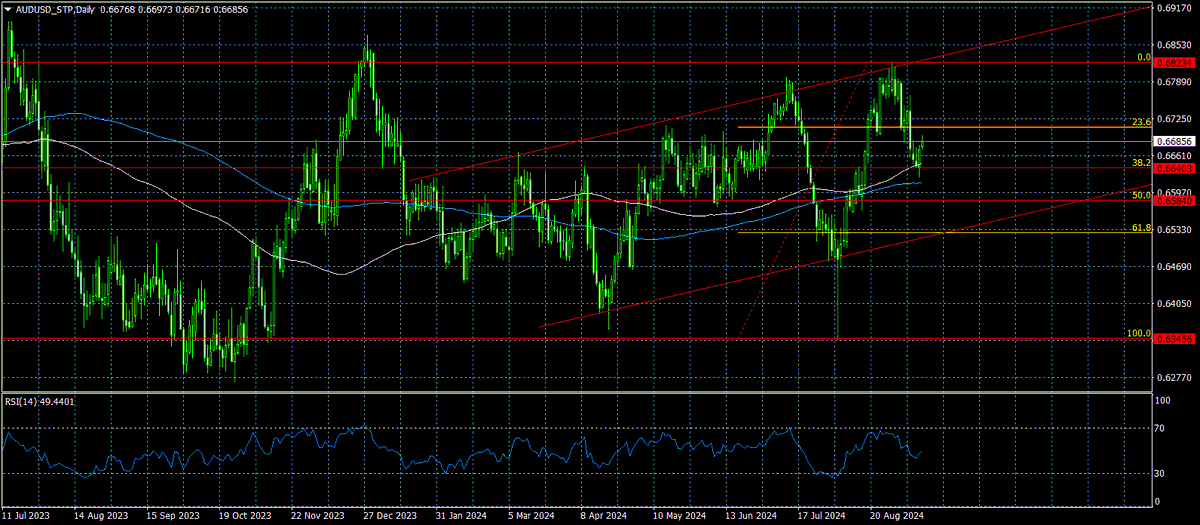Click the 0.69170 price scale value

pos(1173,8)
